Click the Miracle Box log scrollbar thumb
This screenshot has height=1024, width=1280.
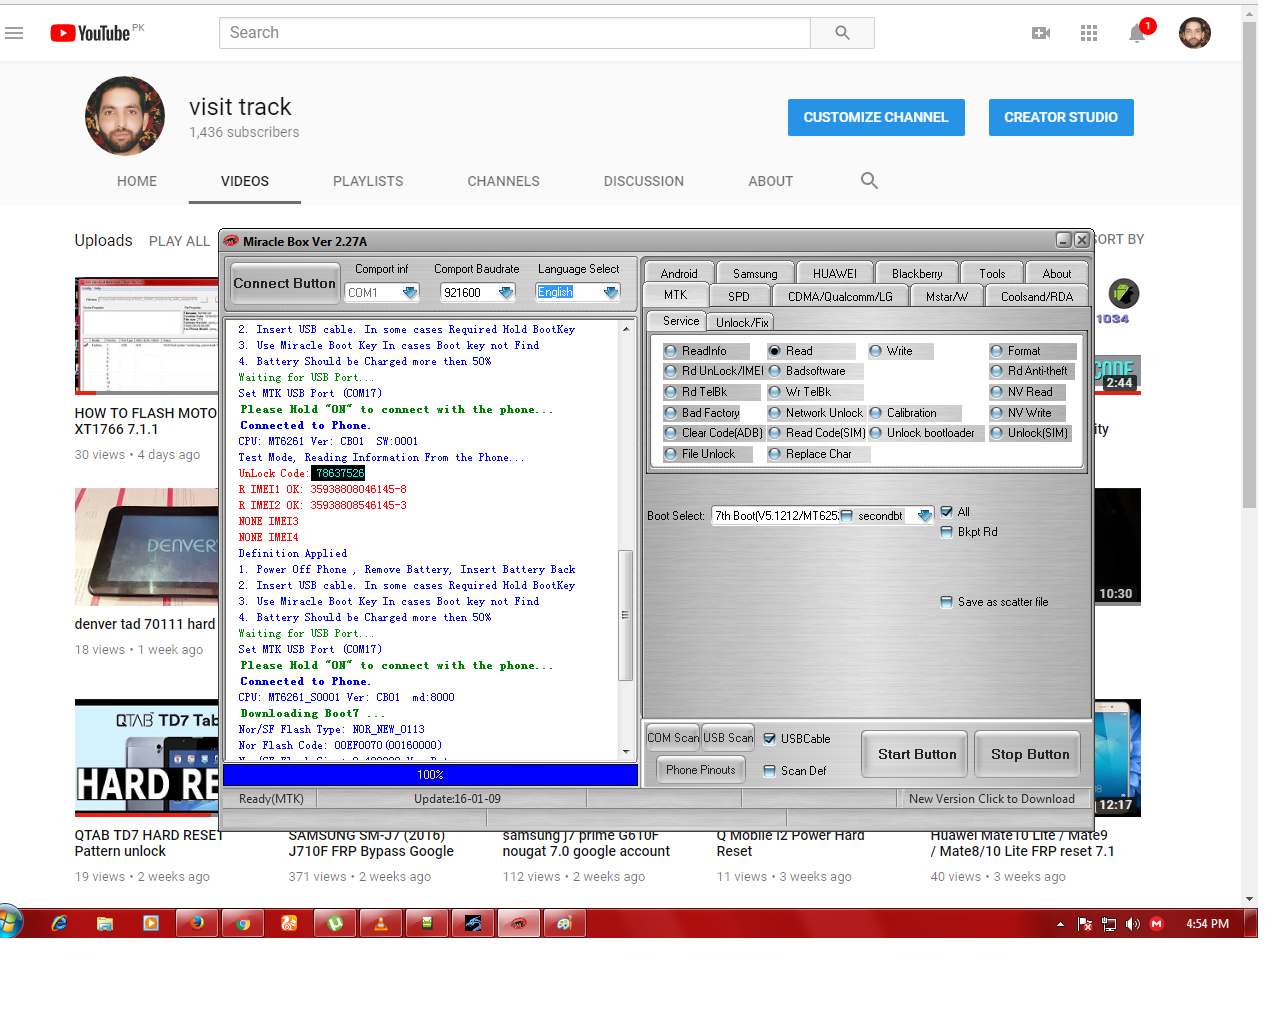point(626,615)
